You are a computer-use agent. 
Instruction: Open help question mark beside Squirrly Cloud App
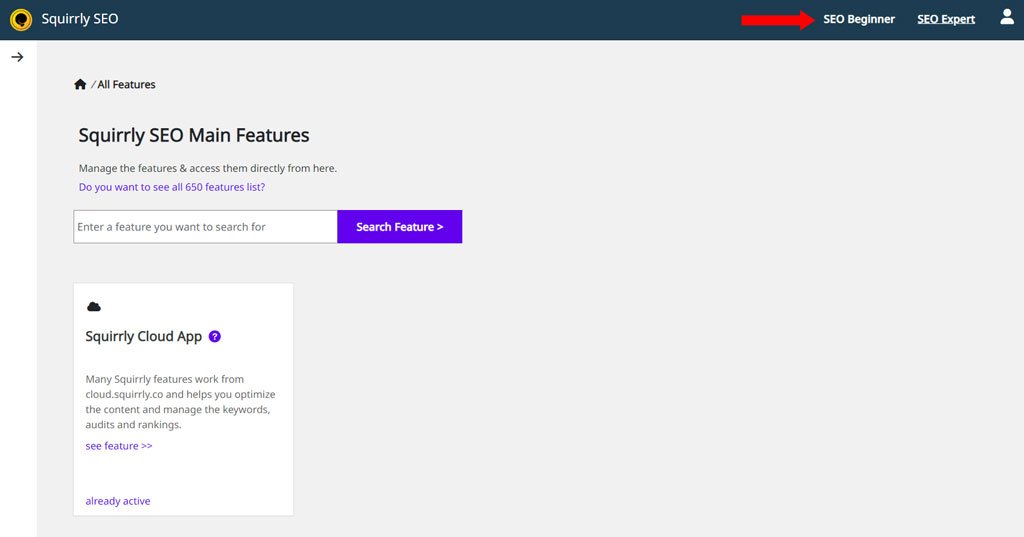pos(214,336)
